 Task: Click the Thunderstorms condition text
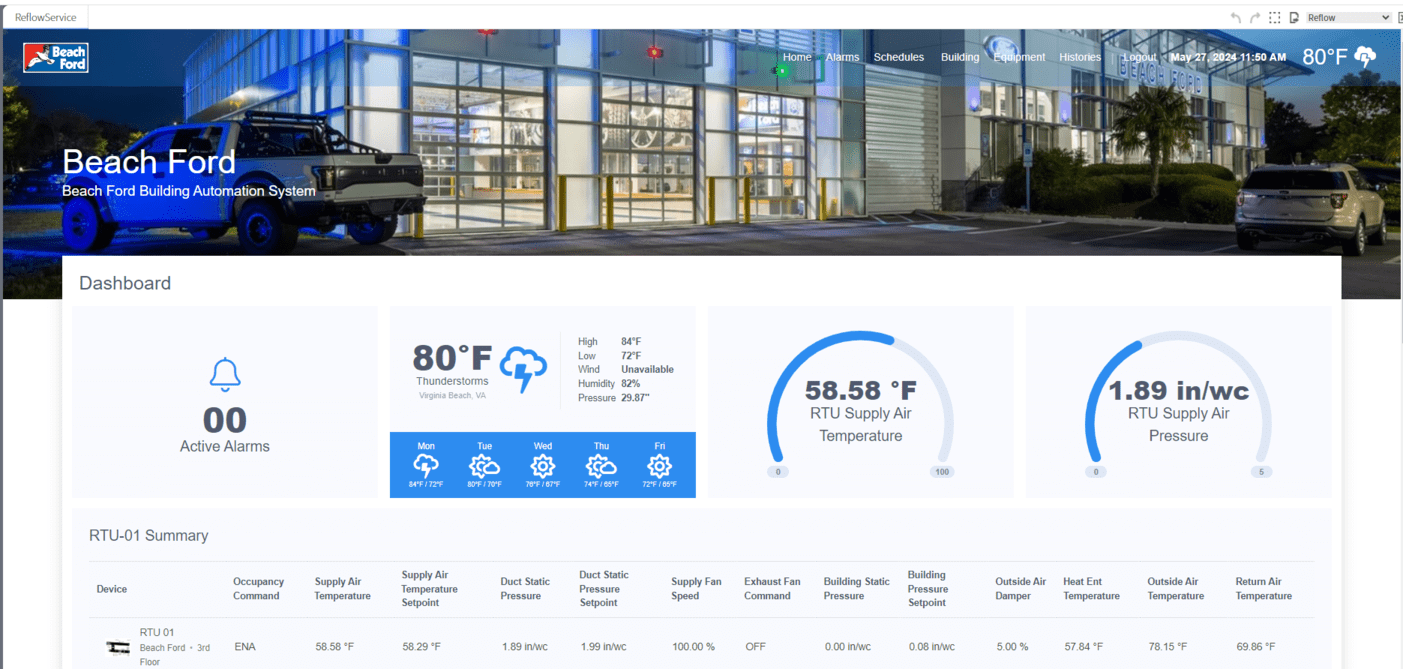452,381
